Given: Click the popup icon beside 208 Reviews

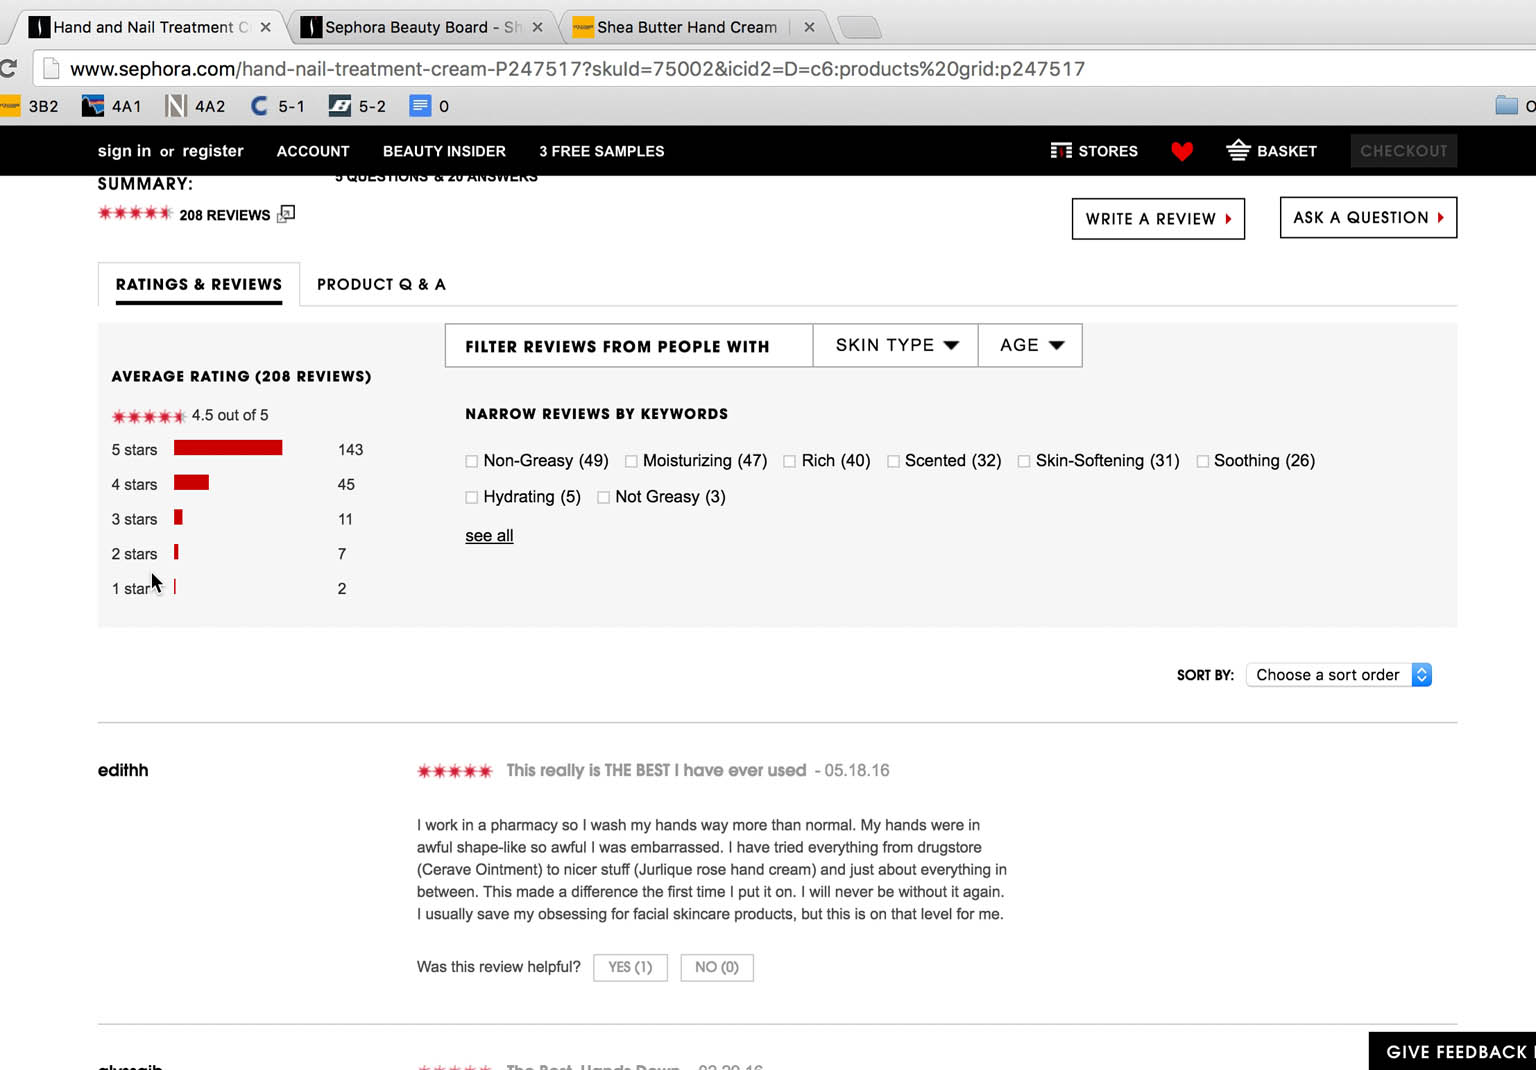Looking at the screenshot, I should click(286, 214).
